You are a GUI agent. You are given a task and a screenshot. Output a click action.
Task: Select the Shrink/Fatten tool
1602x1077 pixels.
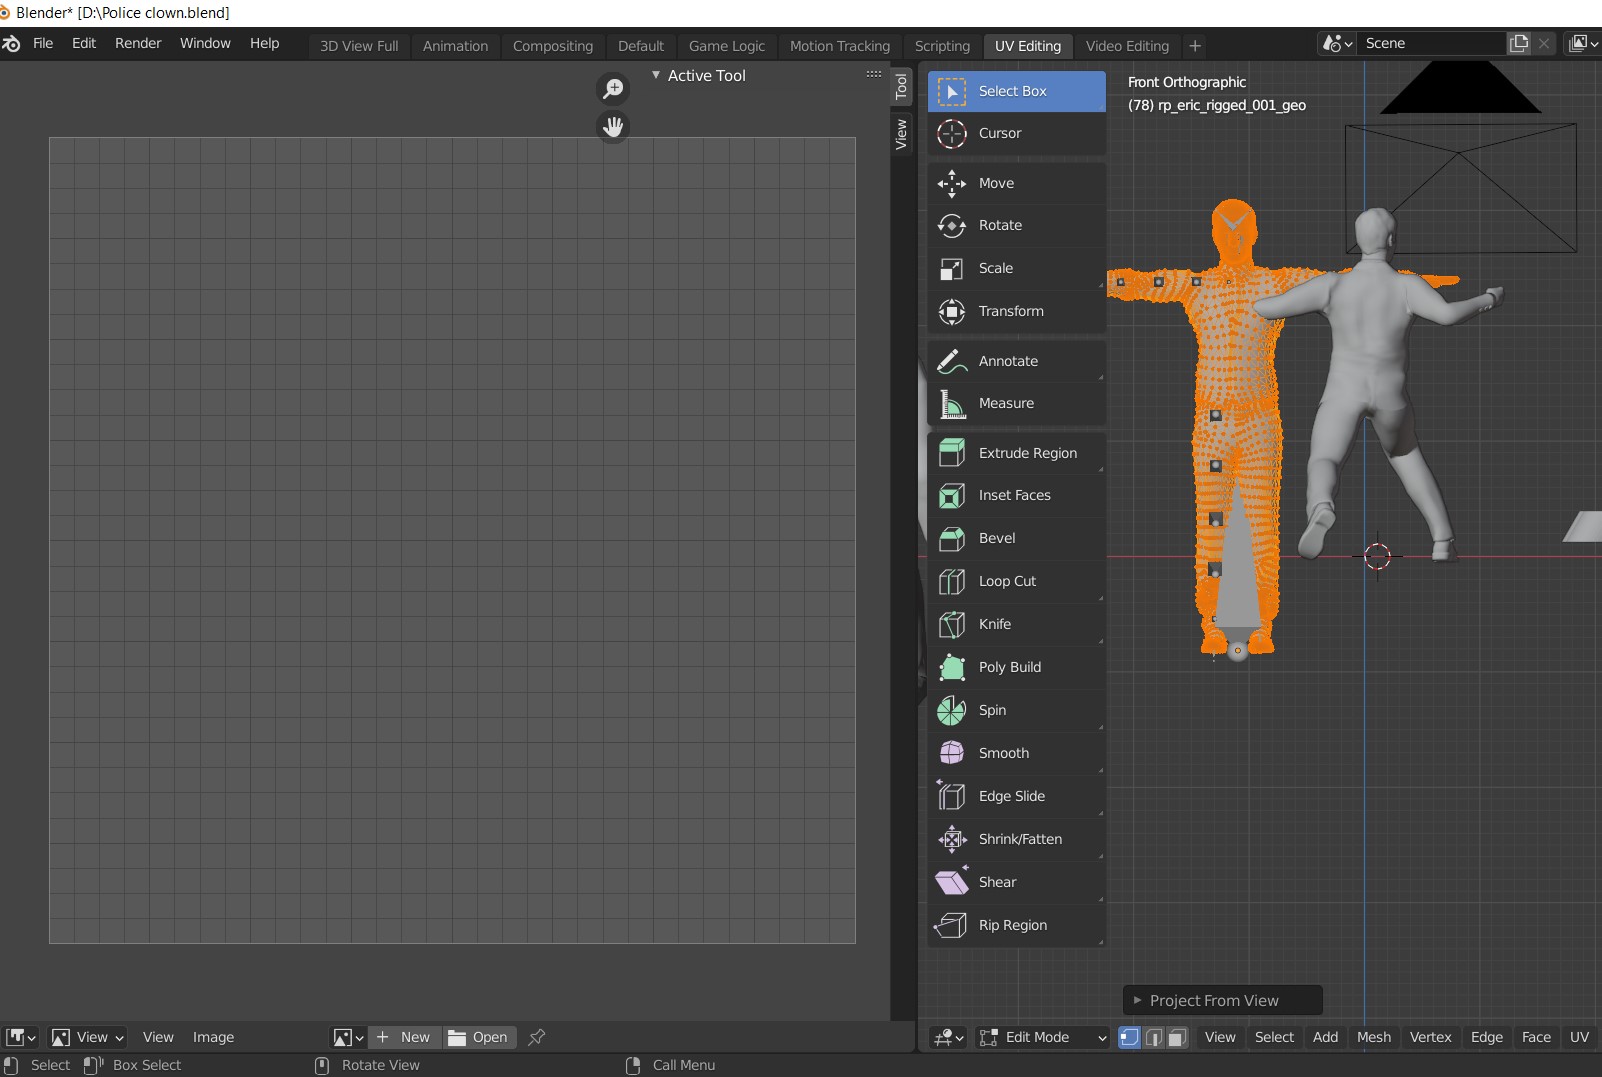click(1016, 839)
